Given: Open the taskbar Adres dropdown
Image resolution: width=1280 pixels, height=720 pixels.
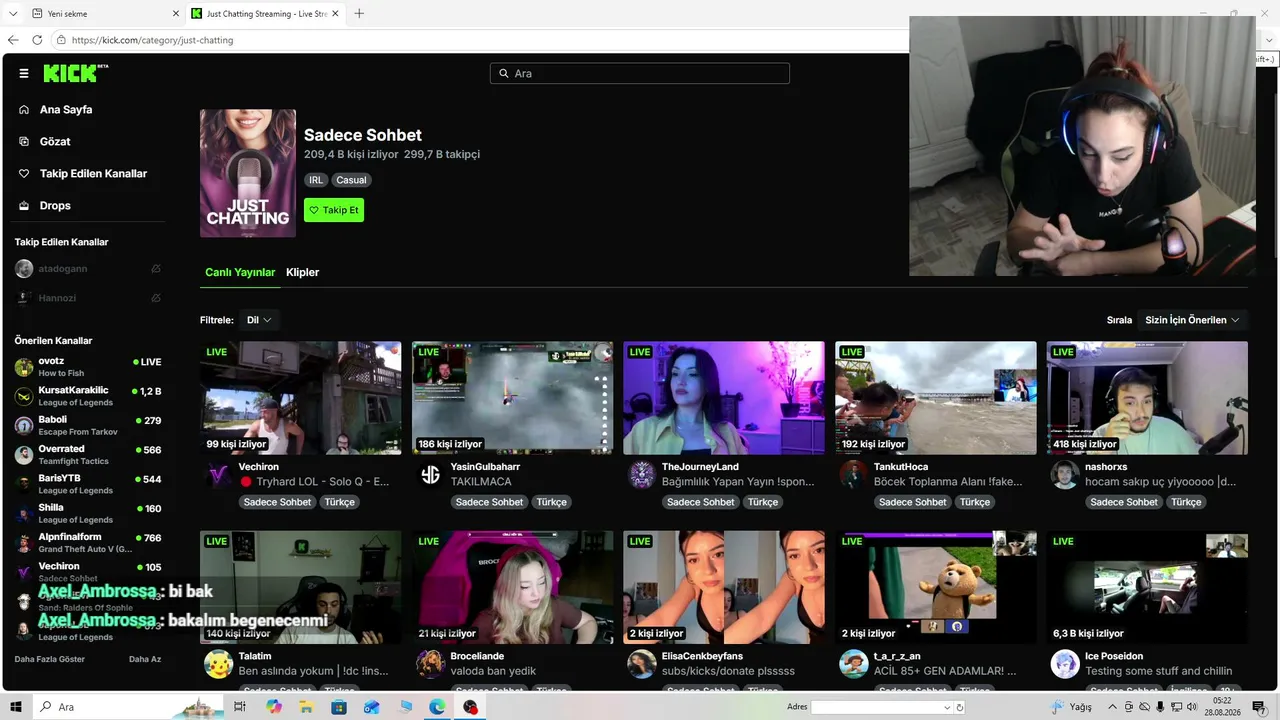Looking at the screenshot, I should tap(947, 707).
